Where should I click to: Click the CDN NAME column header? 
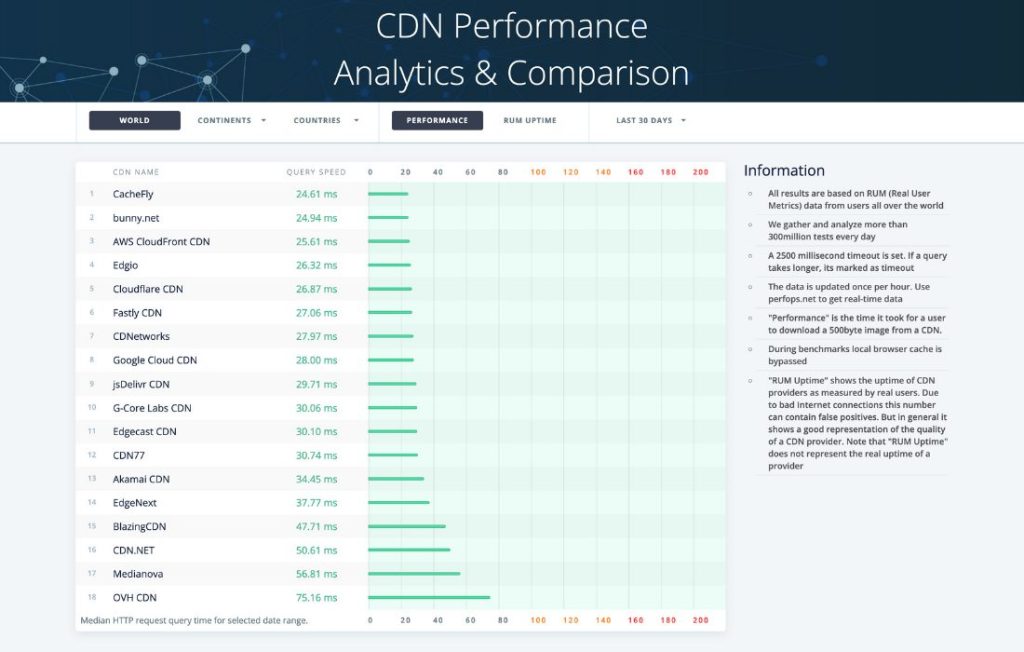tap(136, 172)
